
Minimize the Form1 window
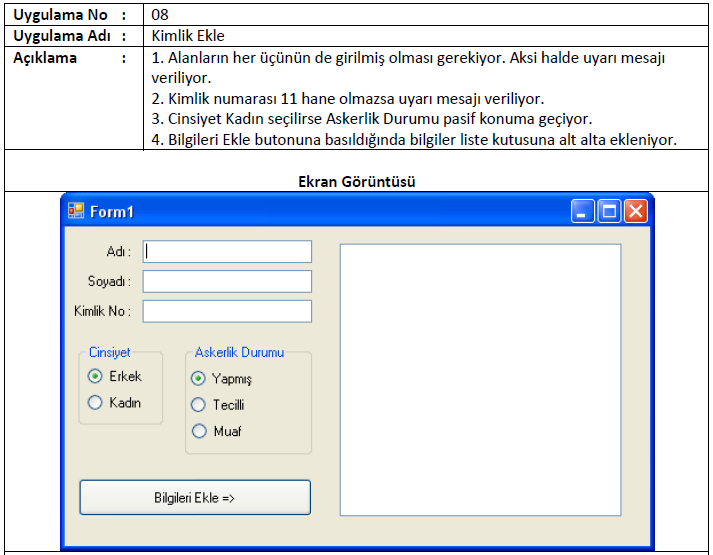point(582,211)
